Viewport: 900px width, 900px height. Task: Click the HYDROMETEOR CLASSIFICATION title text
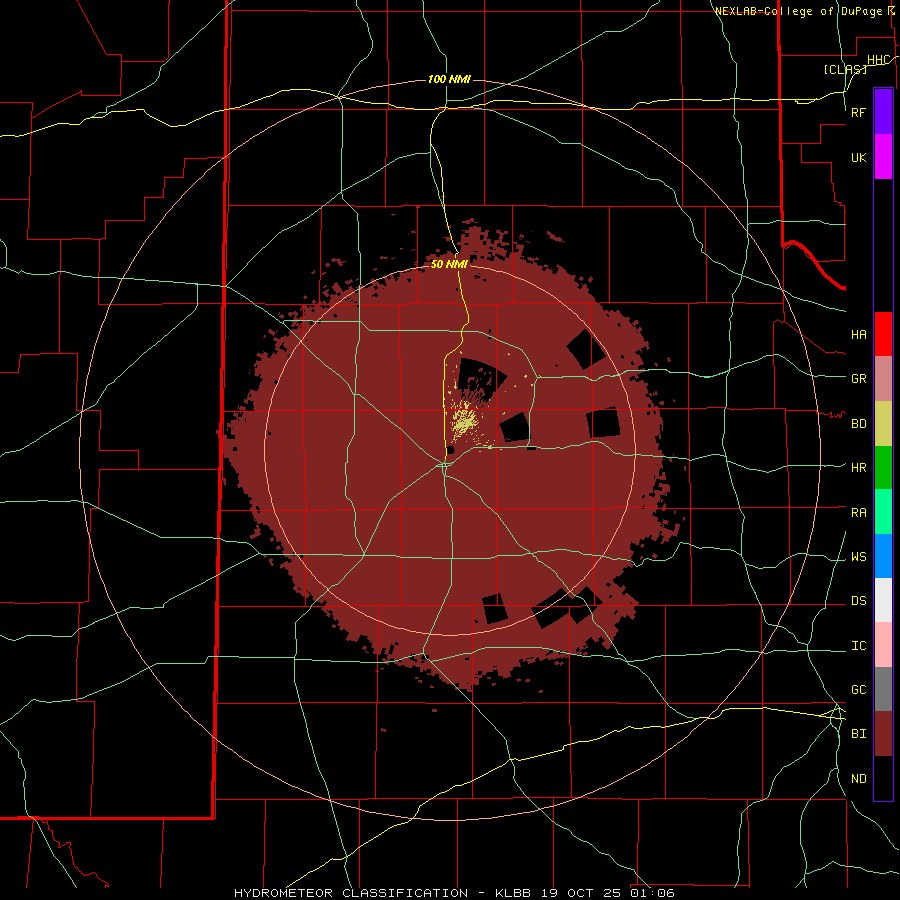coord(351,893)
